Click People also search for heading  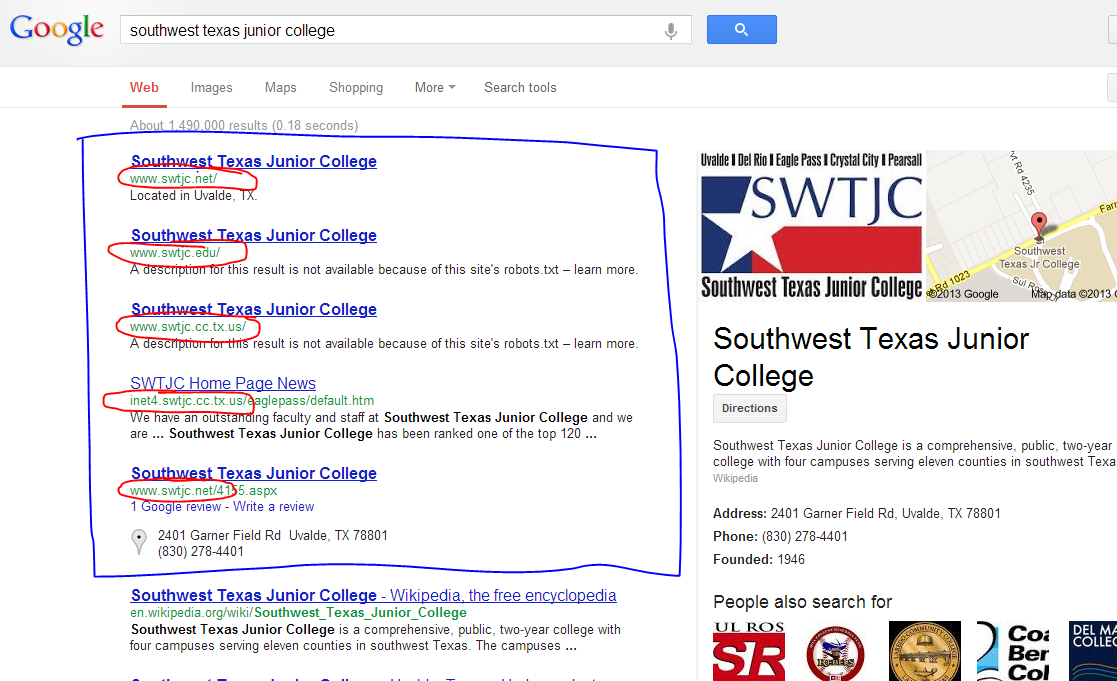pos(802,602)
